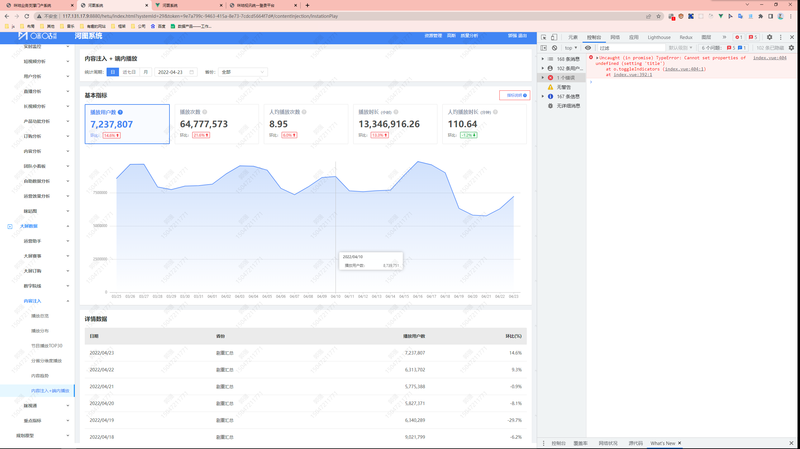Expand the 167 info messages group
This screenshot has width=800, height=449.
click(x=543, y=96)
